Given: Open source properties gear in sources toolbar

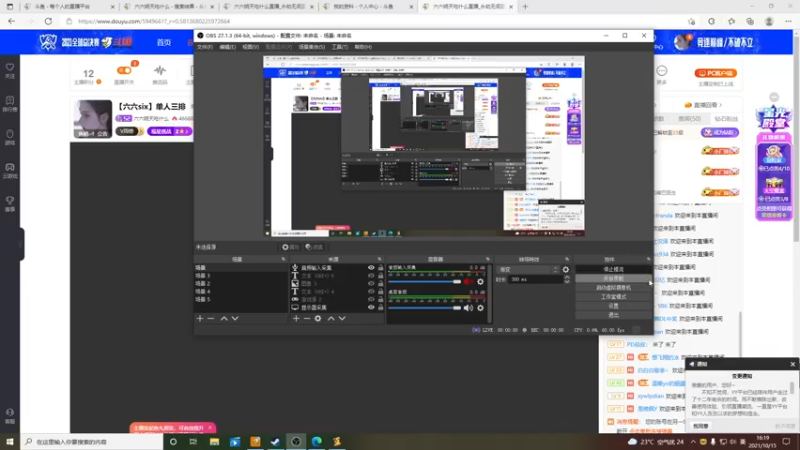Looking at the screenshot, I should click(x=318, y=318).
